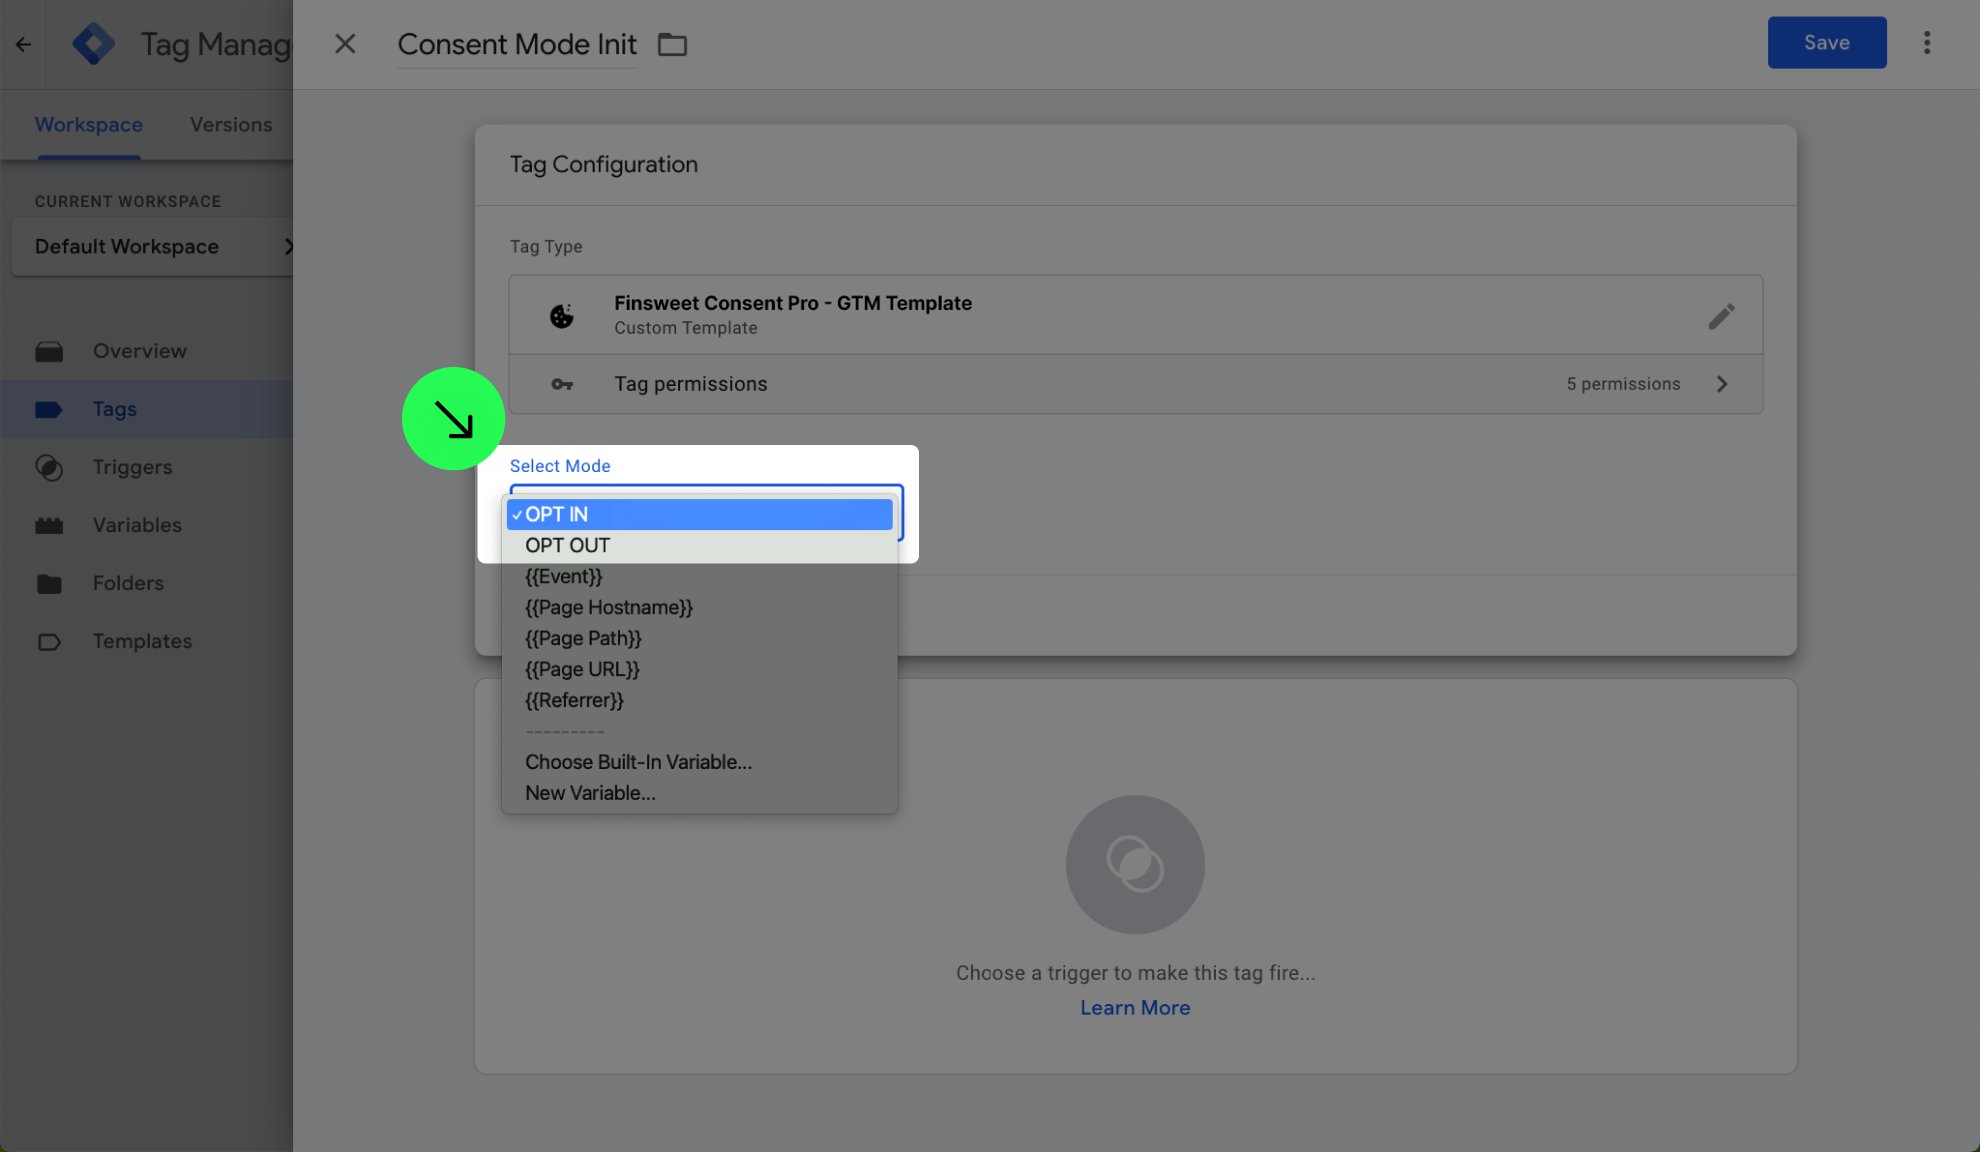Image resolution: width=1980 pixels, height=1152 pixels.
Task: Save the Consent Mode Init tag
Action: point(1826,42)
